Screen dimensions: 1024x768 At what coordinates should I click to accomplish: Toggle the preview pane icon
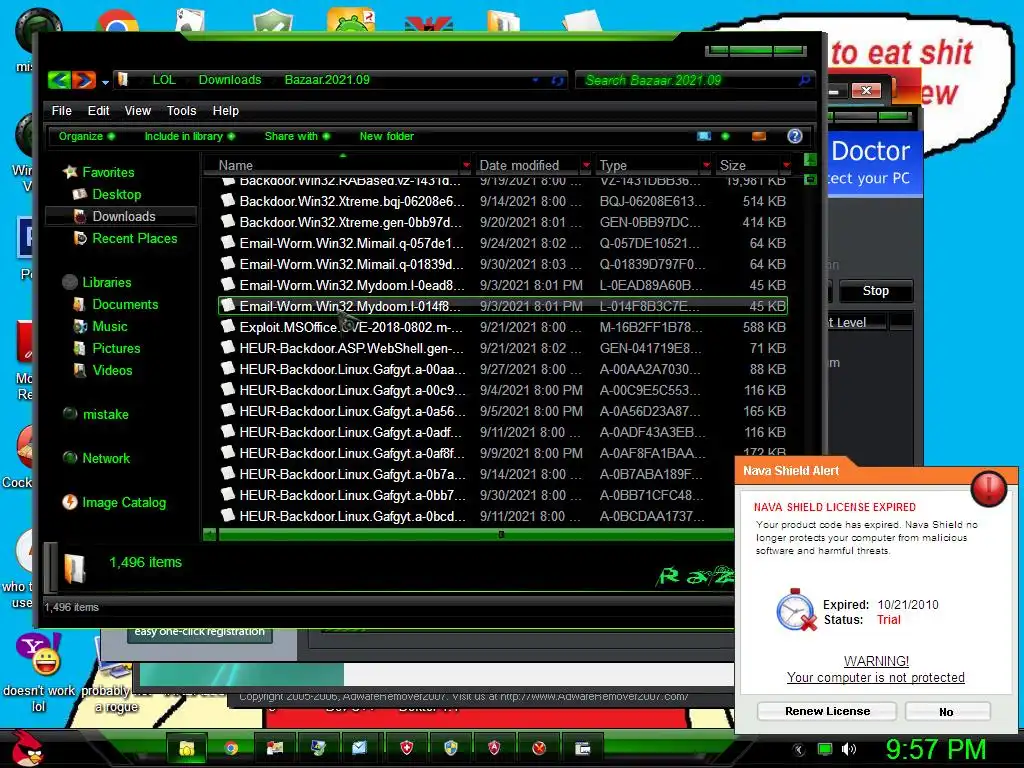(x=759, y=136)
